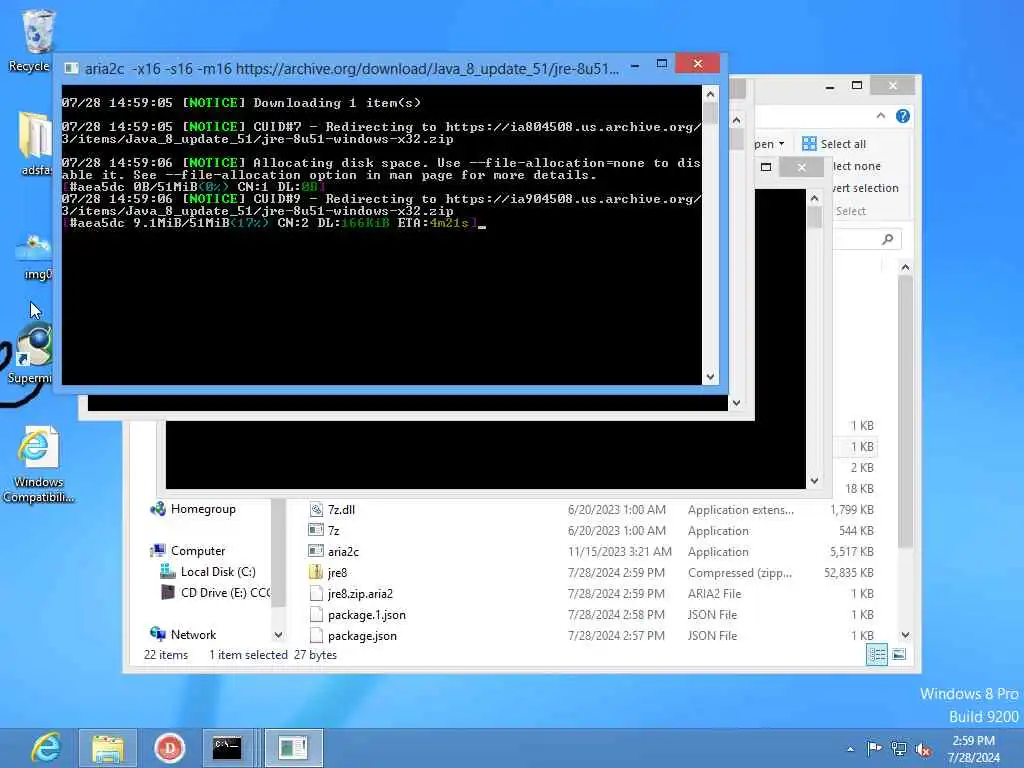Image resolution: width=1024 pixels, height=768 pixels.
Task: Minimize the aria2c console window
Action: coord(635,65)
